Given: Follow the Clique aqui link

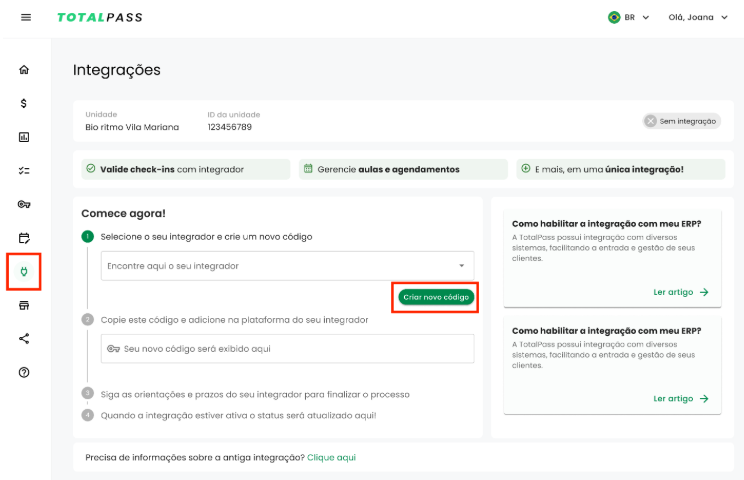Looking at the screenshot, I should point(331,458).
